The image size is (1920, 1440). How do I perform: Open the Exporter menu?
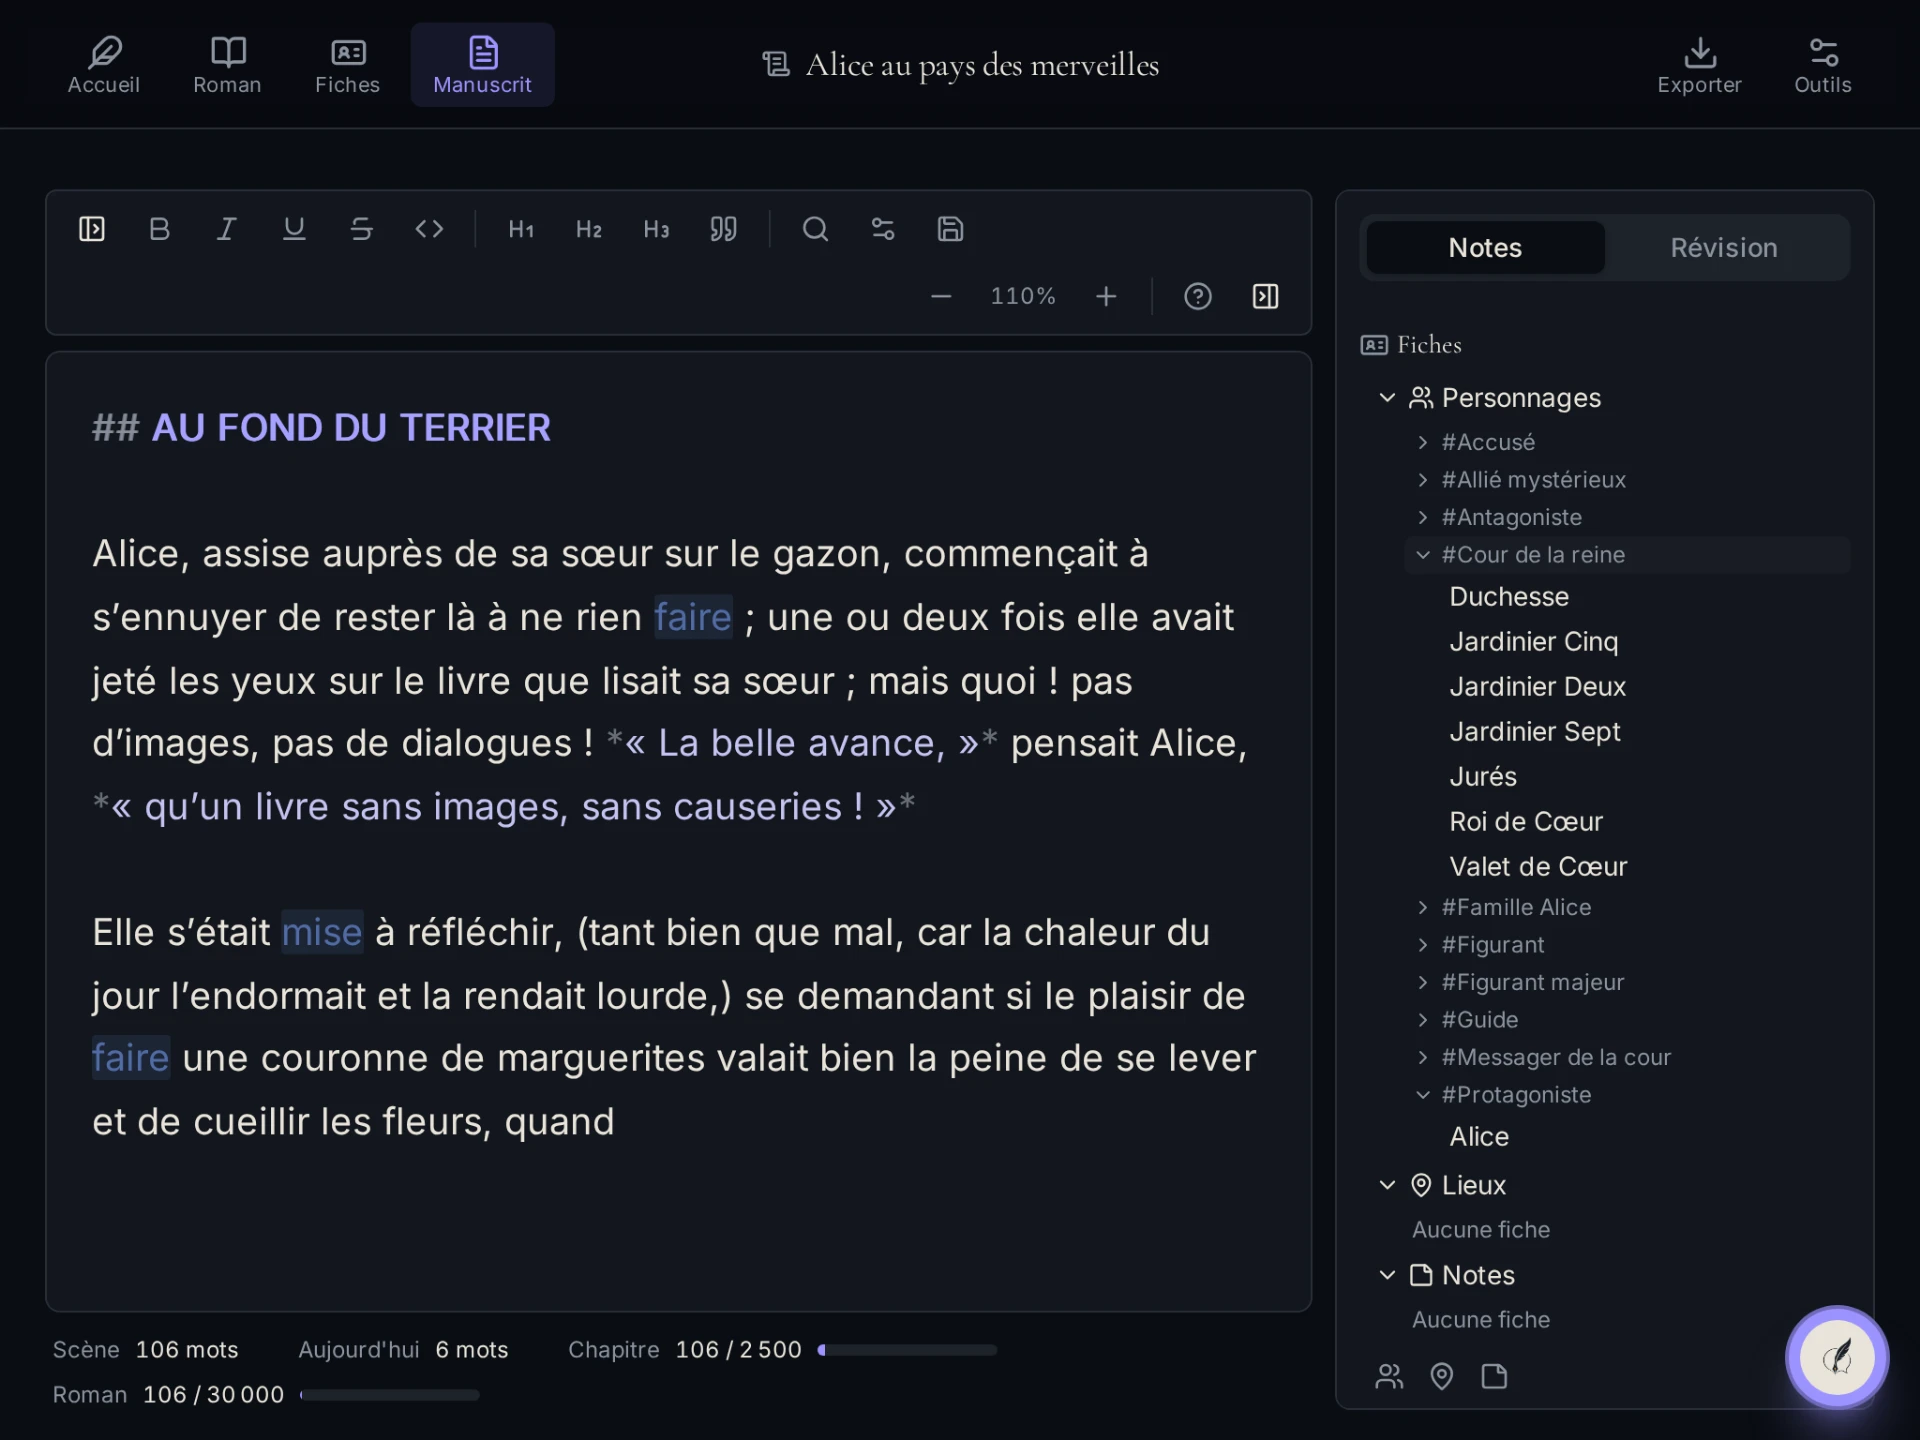(1699, 65)
